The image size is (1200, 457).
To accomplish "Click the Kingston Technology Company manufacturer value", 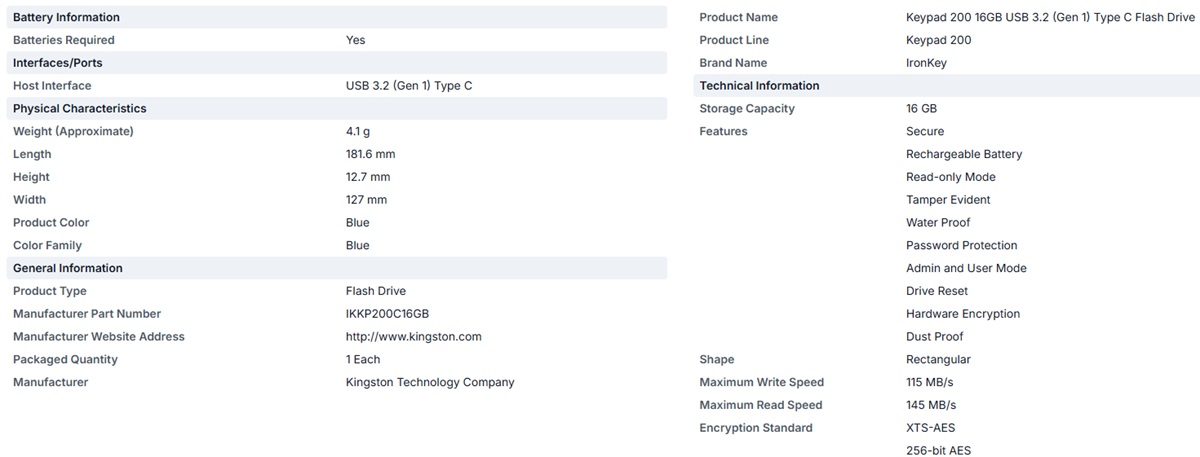I will pos(430,382).
